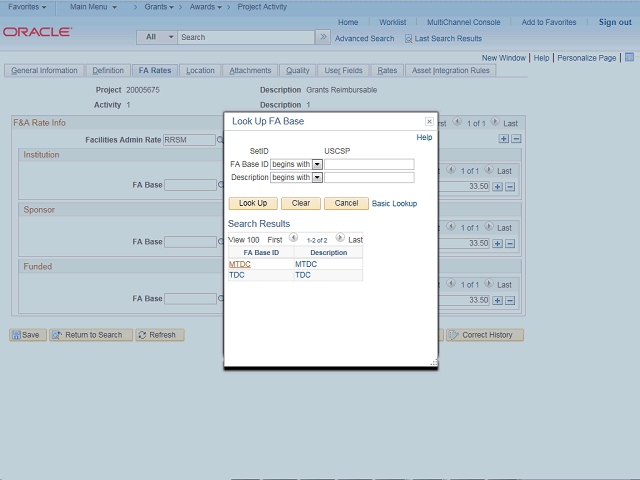Click the Correct History button
This screenshot has width=640, height=480.
coord(485,335)
